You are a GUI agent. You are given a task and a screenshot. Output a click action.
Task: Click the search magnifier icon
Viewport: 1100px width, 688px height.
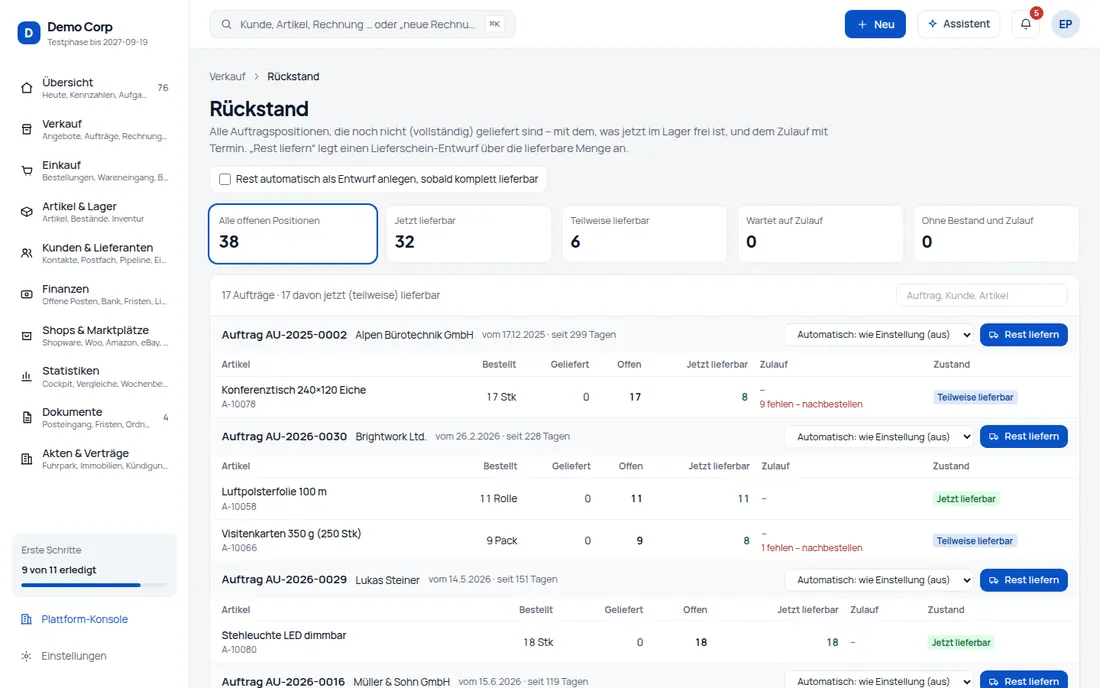tap(227, 24)
